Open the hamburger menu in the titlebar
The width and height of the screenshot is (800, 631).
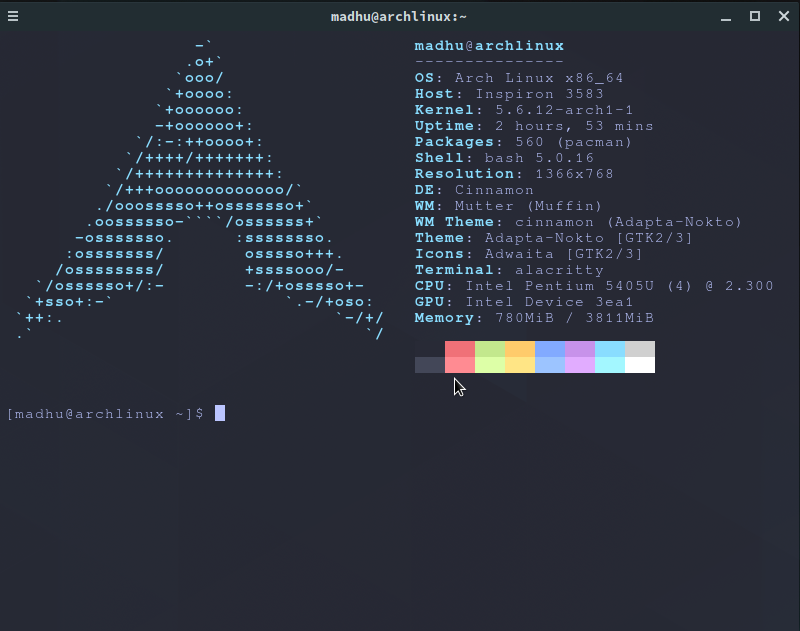(x=13, y=16)
